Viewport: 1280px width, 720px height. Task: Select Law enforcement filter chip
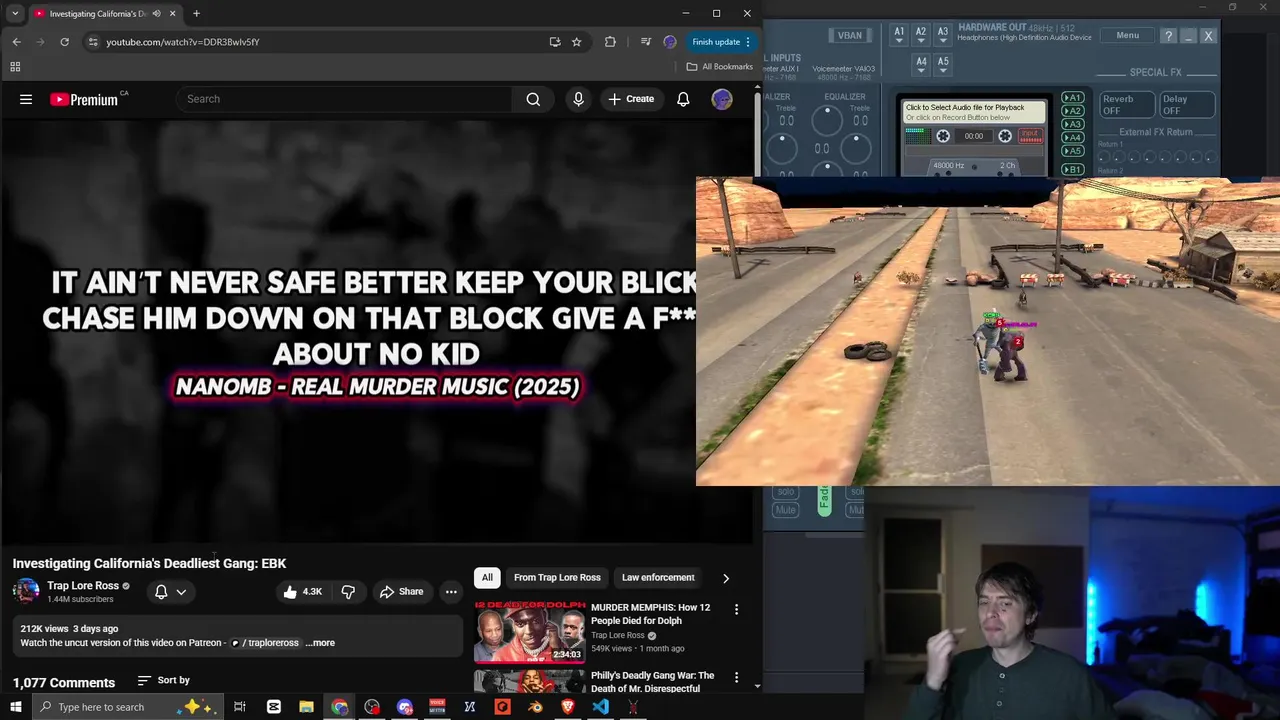[658, 577]
